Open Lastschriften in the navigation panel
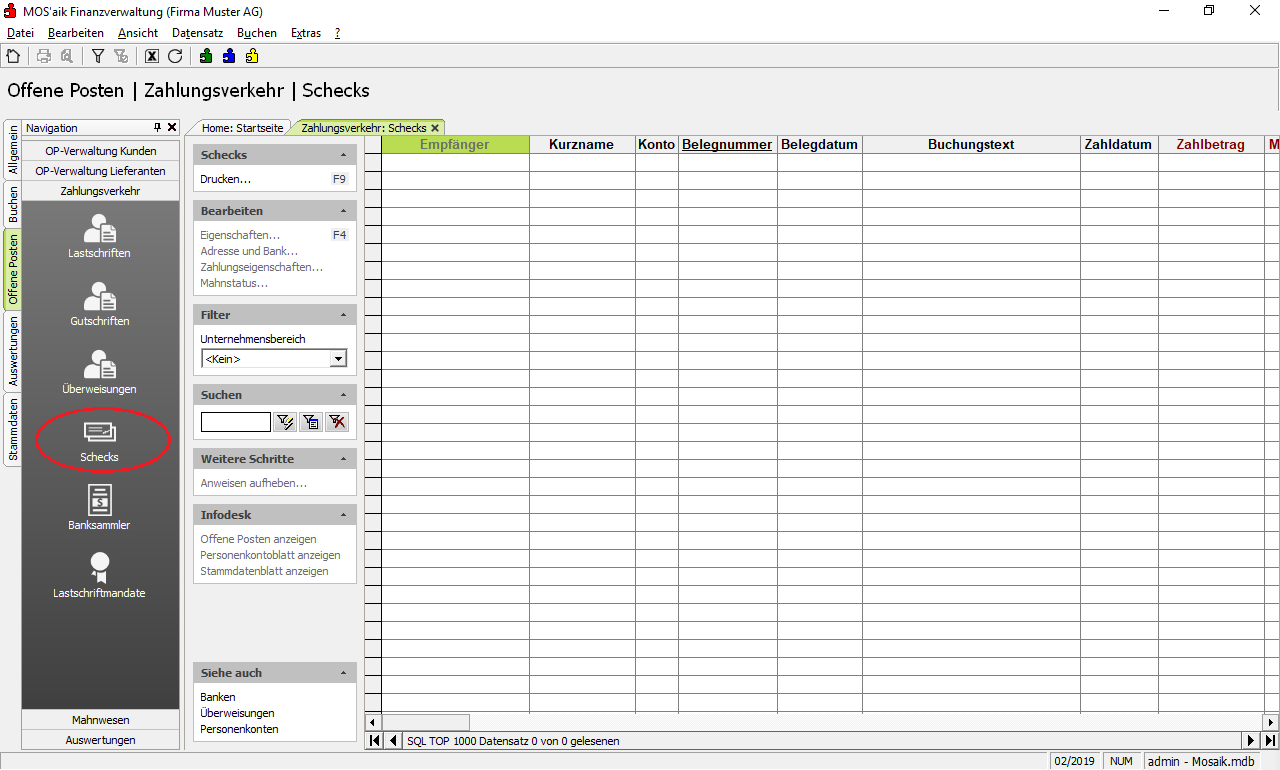 coord(100,236)
